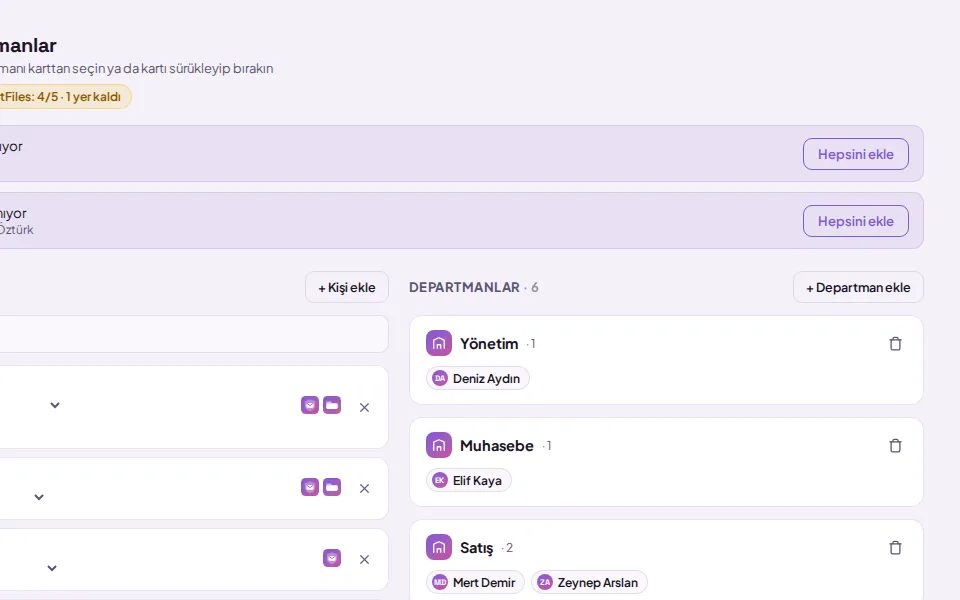Expand the chevron on second person card

[x=39, y=497]
